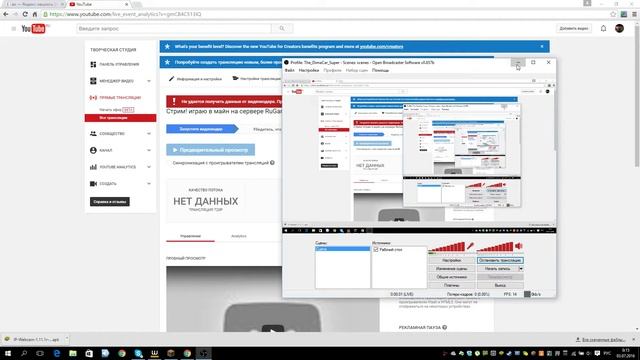Click the search magnifier button on YouTube

282,29
